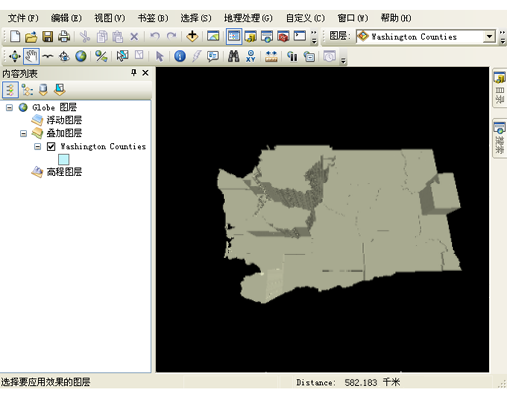Open the 视图(V) menu
The width and height of the screenshot is (507, 396).
point(110,18)
